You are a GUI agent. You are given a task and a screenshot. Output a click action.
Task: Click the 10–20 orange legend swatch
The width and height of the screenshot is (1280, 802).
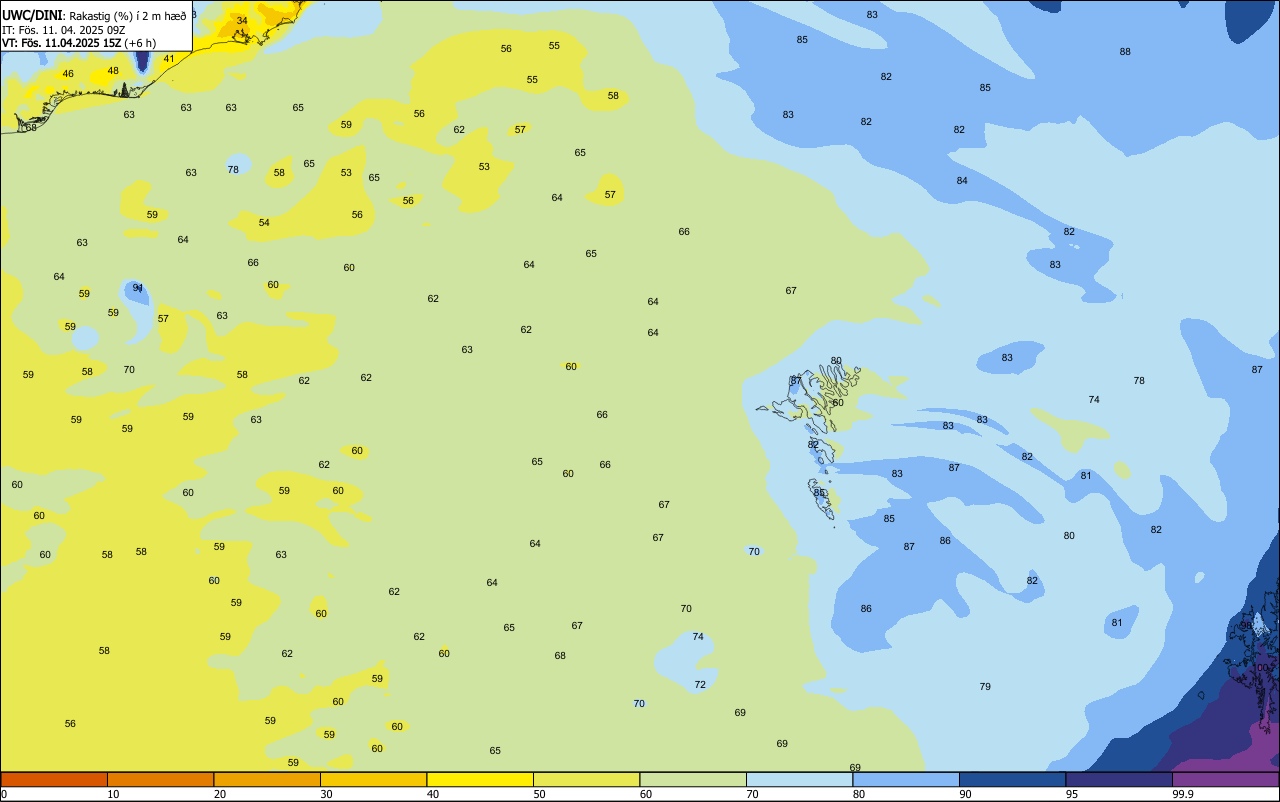pos(161,779)
